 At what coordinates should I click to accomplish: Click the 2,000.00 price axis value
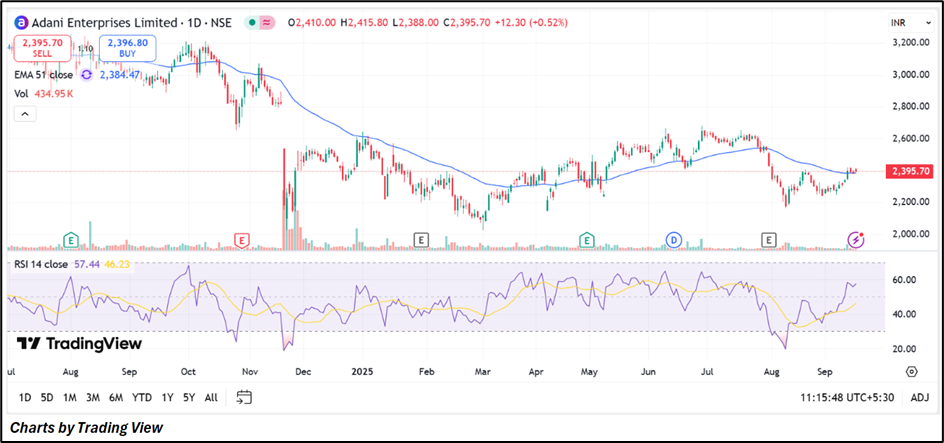[x=909, y=234]
